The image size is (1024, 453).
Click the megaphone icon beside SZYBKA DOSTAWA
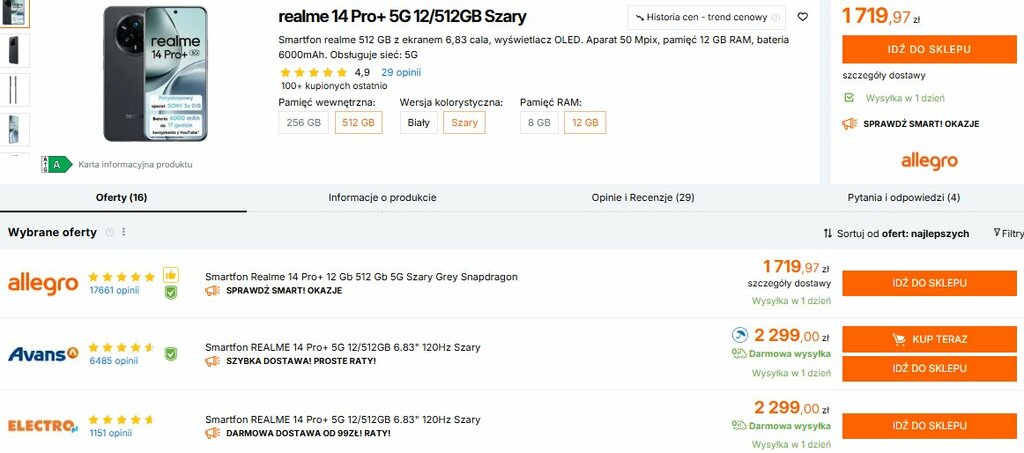click(x=212, y=361)
